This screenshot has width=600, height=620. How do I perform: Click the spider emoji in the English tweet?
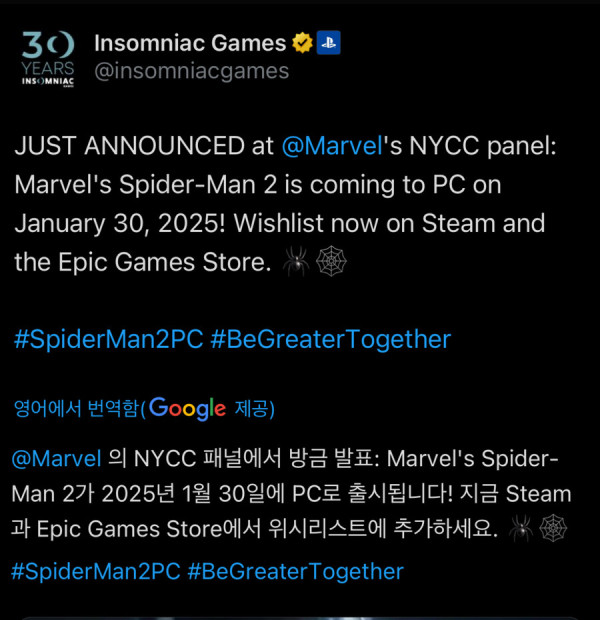point(296,261)
